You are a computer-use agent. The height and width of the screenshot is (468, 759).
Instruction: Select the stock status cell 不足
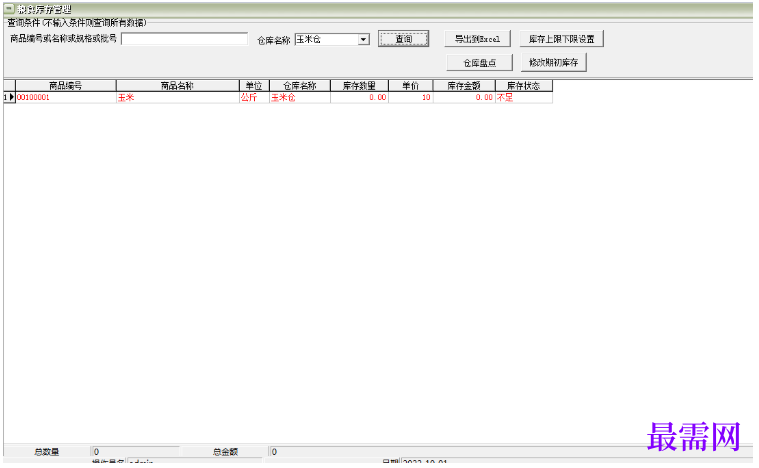coord(524,97)
